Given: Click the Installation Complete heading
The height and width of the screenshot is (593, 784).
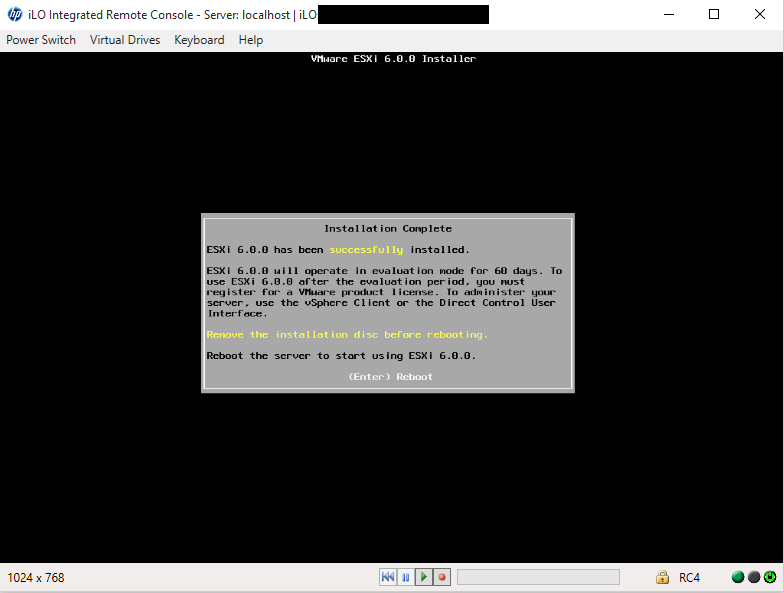Looking at the screenshot, I should [388, 228].
